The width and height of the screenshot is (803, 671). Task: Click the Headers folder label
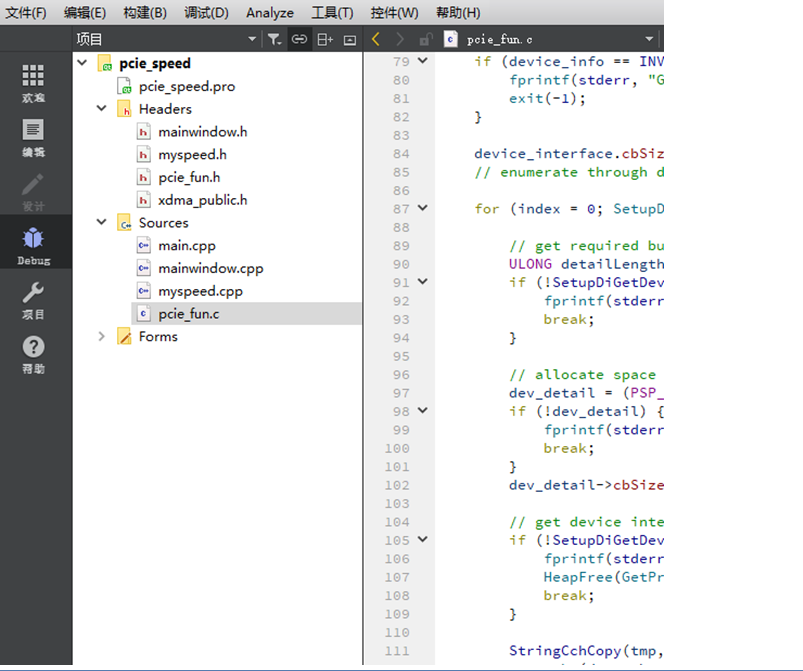[165, 109]
